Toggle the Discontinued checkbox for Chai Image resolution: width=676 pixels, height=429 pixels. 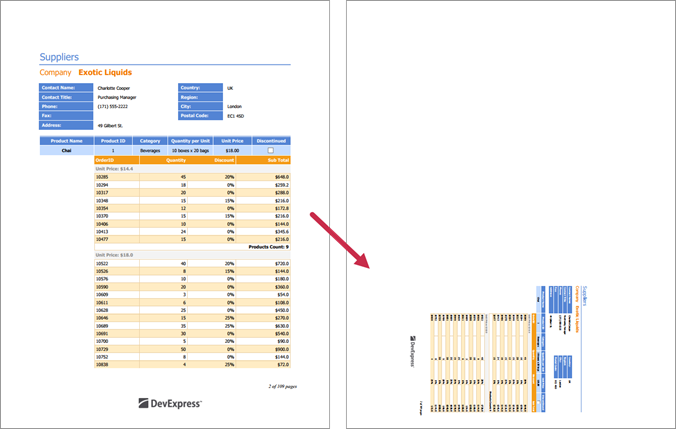tap(270, 150)
